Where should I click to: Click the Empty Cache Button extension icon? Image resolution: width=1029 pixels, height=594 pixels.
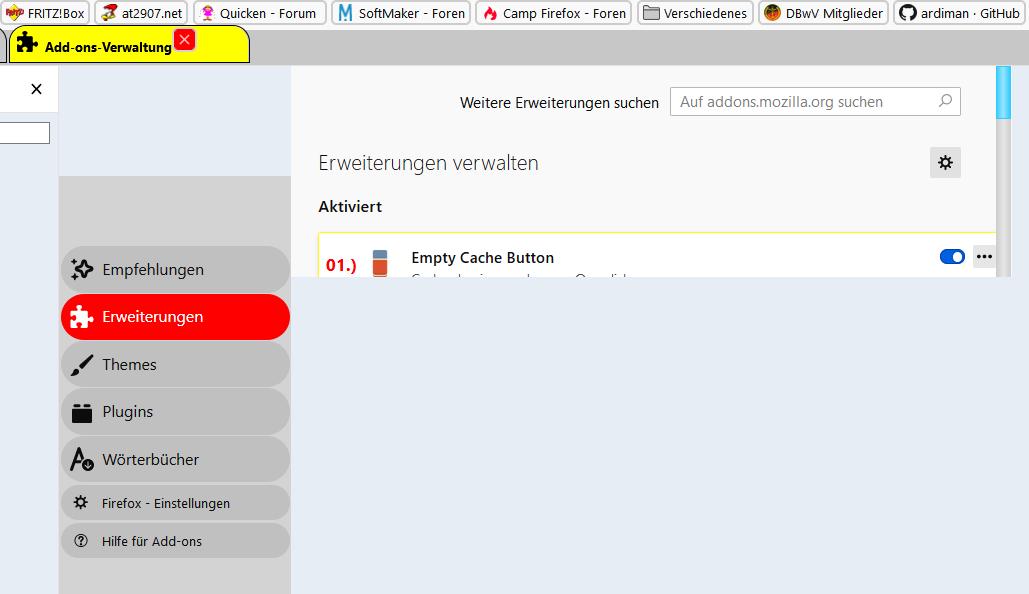click(x=380, y=263)
